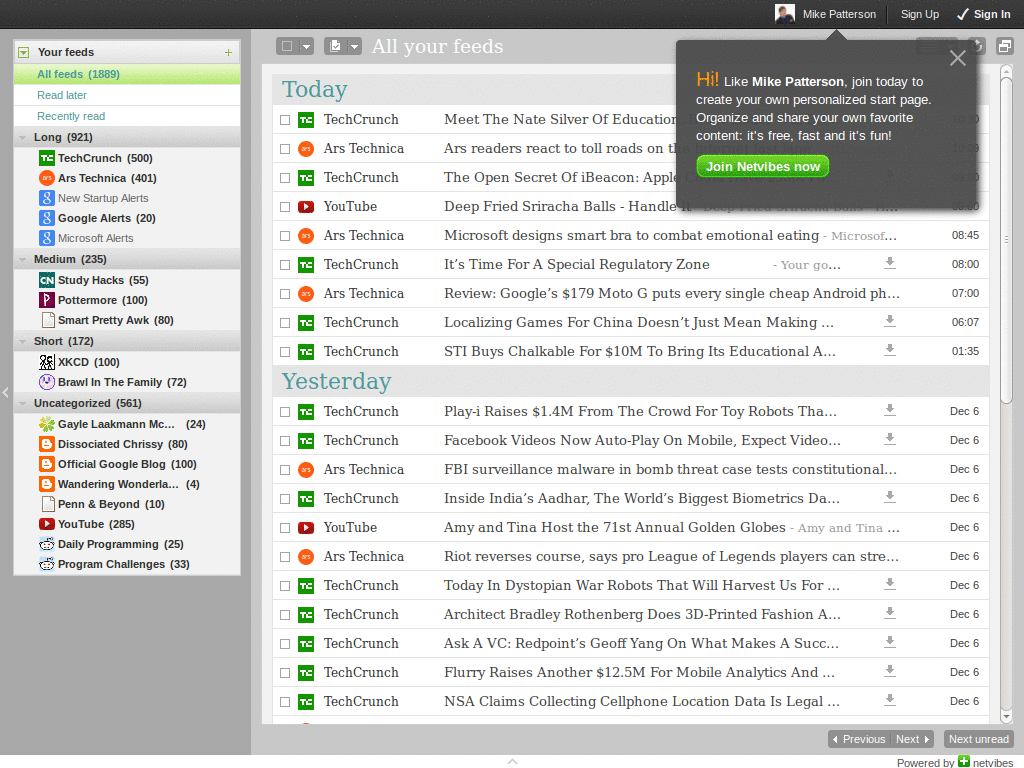Click the open-in-new-window icon at top right
This screenshot has width=1024, height=768.
tap(1004, 46)
